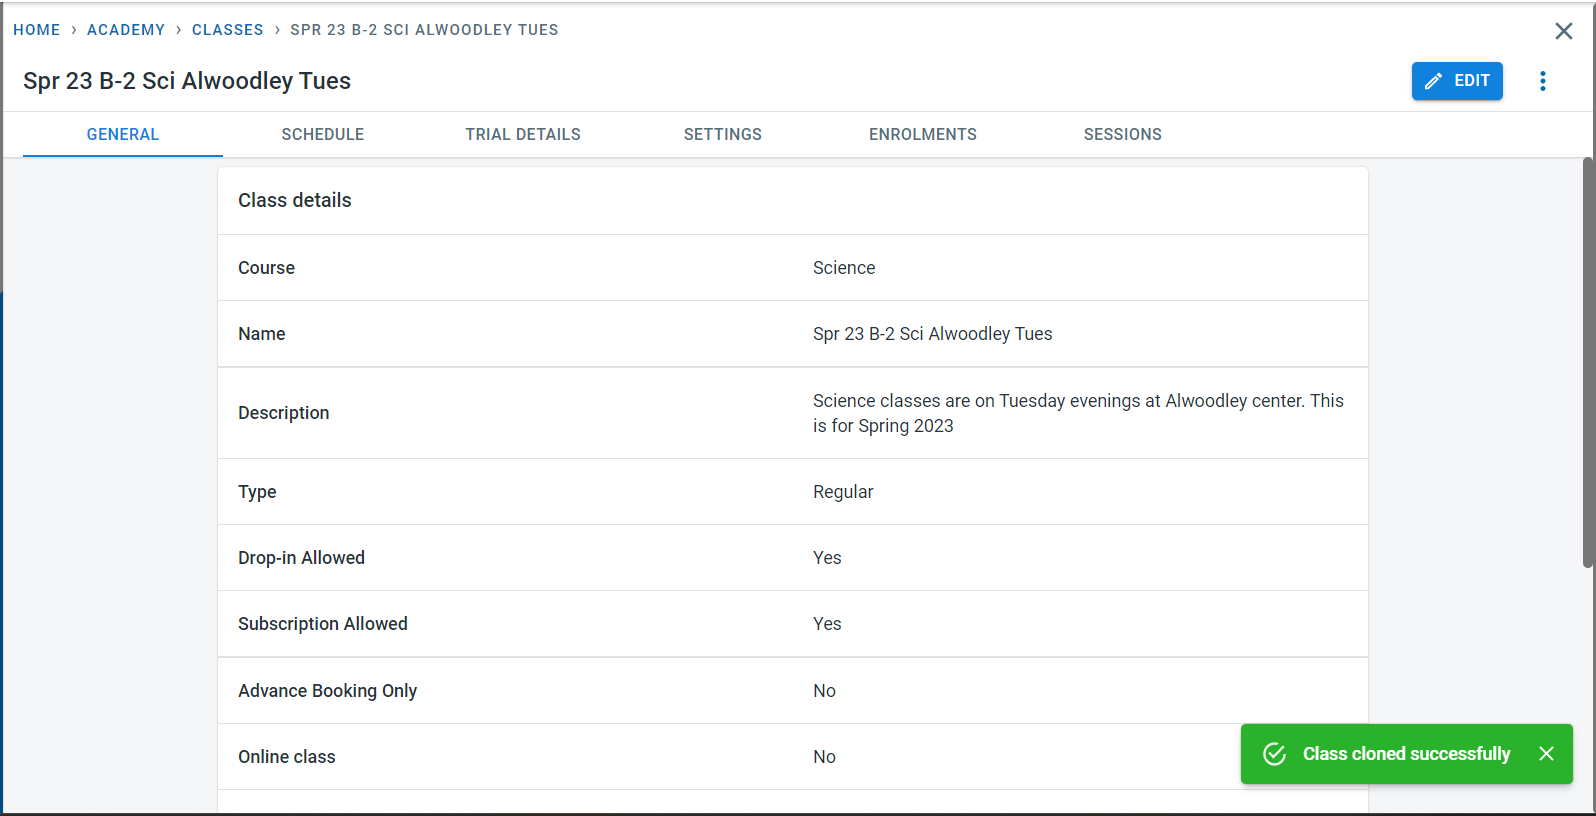Switch to the Schedule tab
1596x816 pixels.
[322, 134]
